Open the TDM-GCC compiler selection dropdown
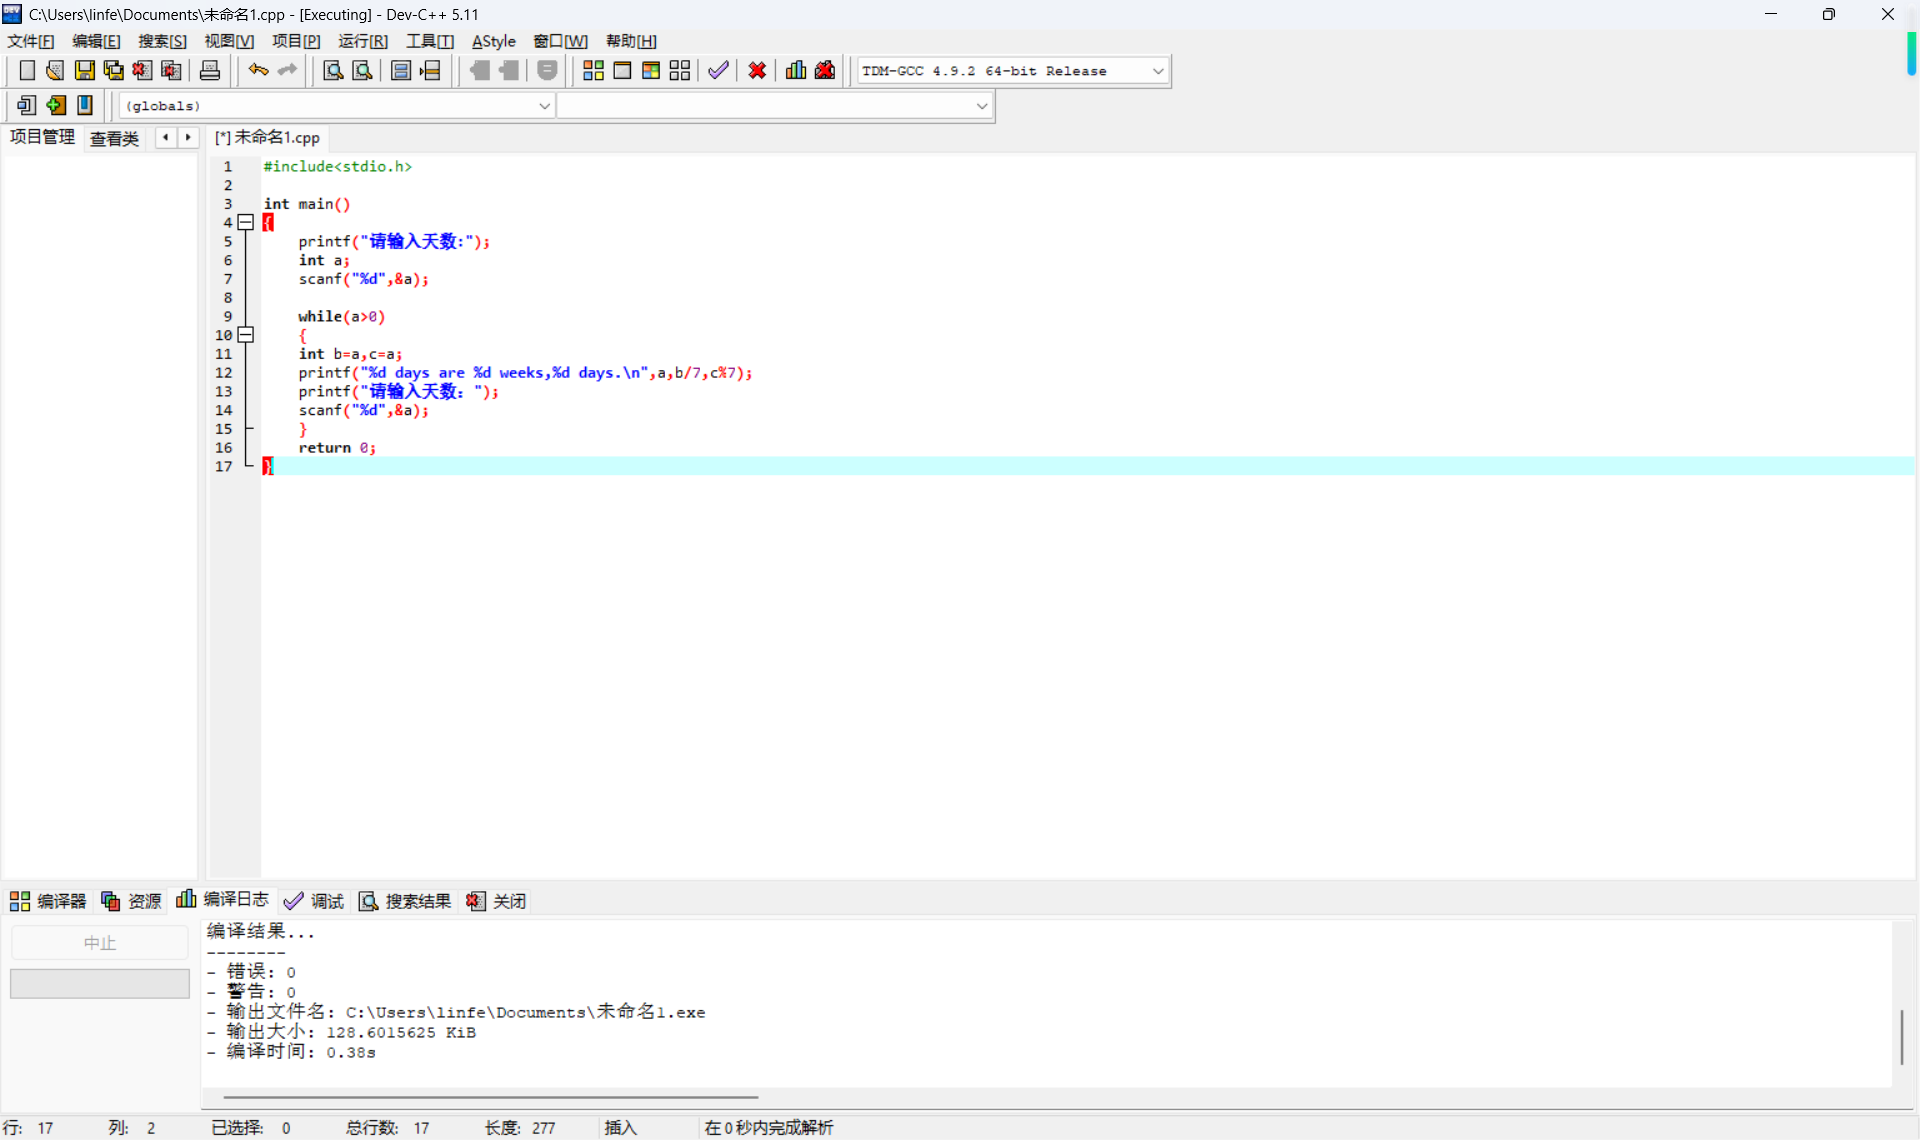This screenshot has height=1140, width=1920. pos(1157,71)
